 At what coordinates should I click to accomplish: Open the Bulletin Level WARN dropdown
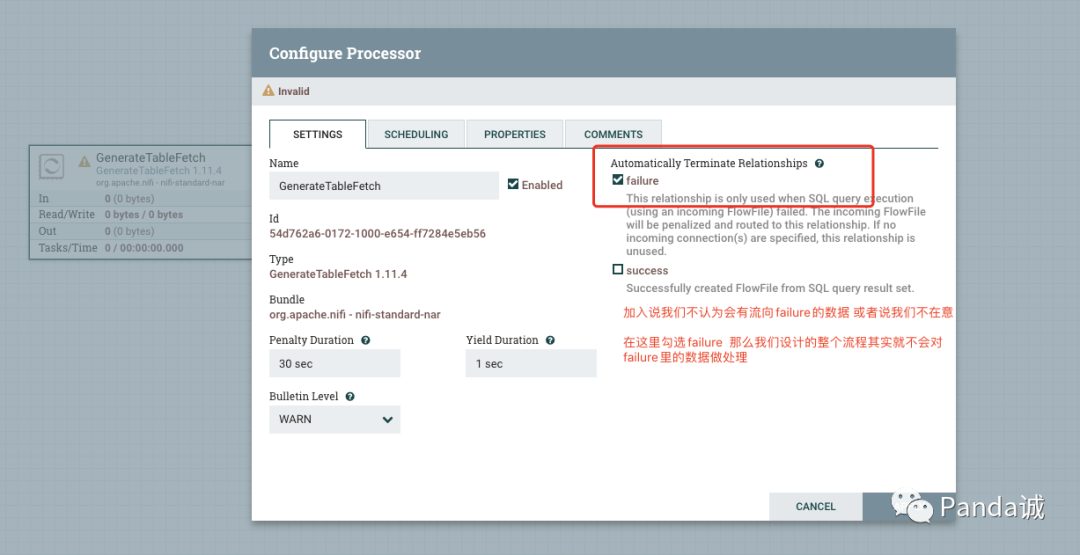click(335, 419)
